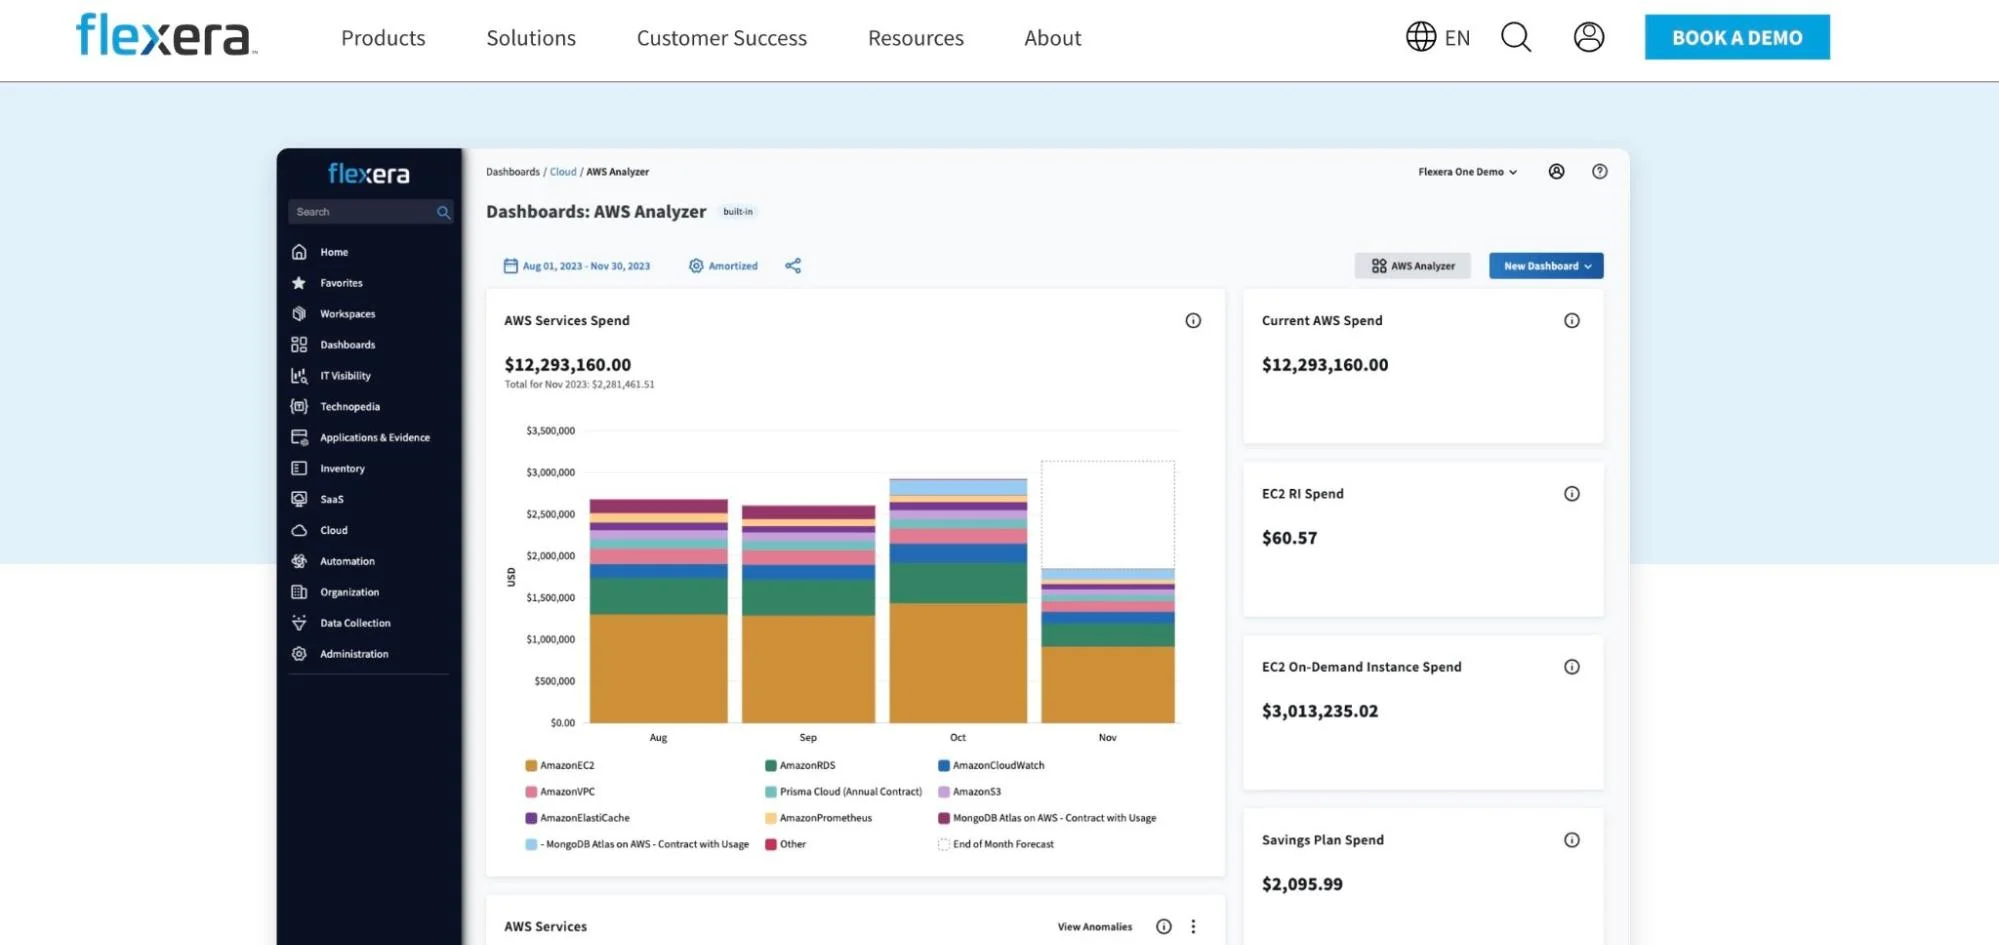Click the Cloud icon in sidebar

click(x=299, y=530)
